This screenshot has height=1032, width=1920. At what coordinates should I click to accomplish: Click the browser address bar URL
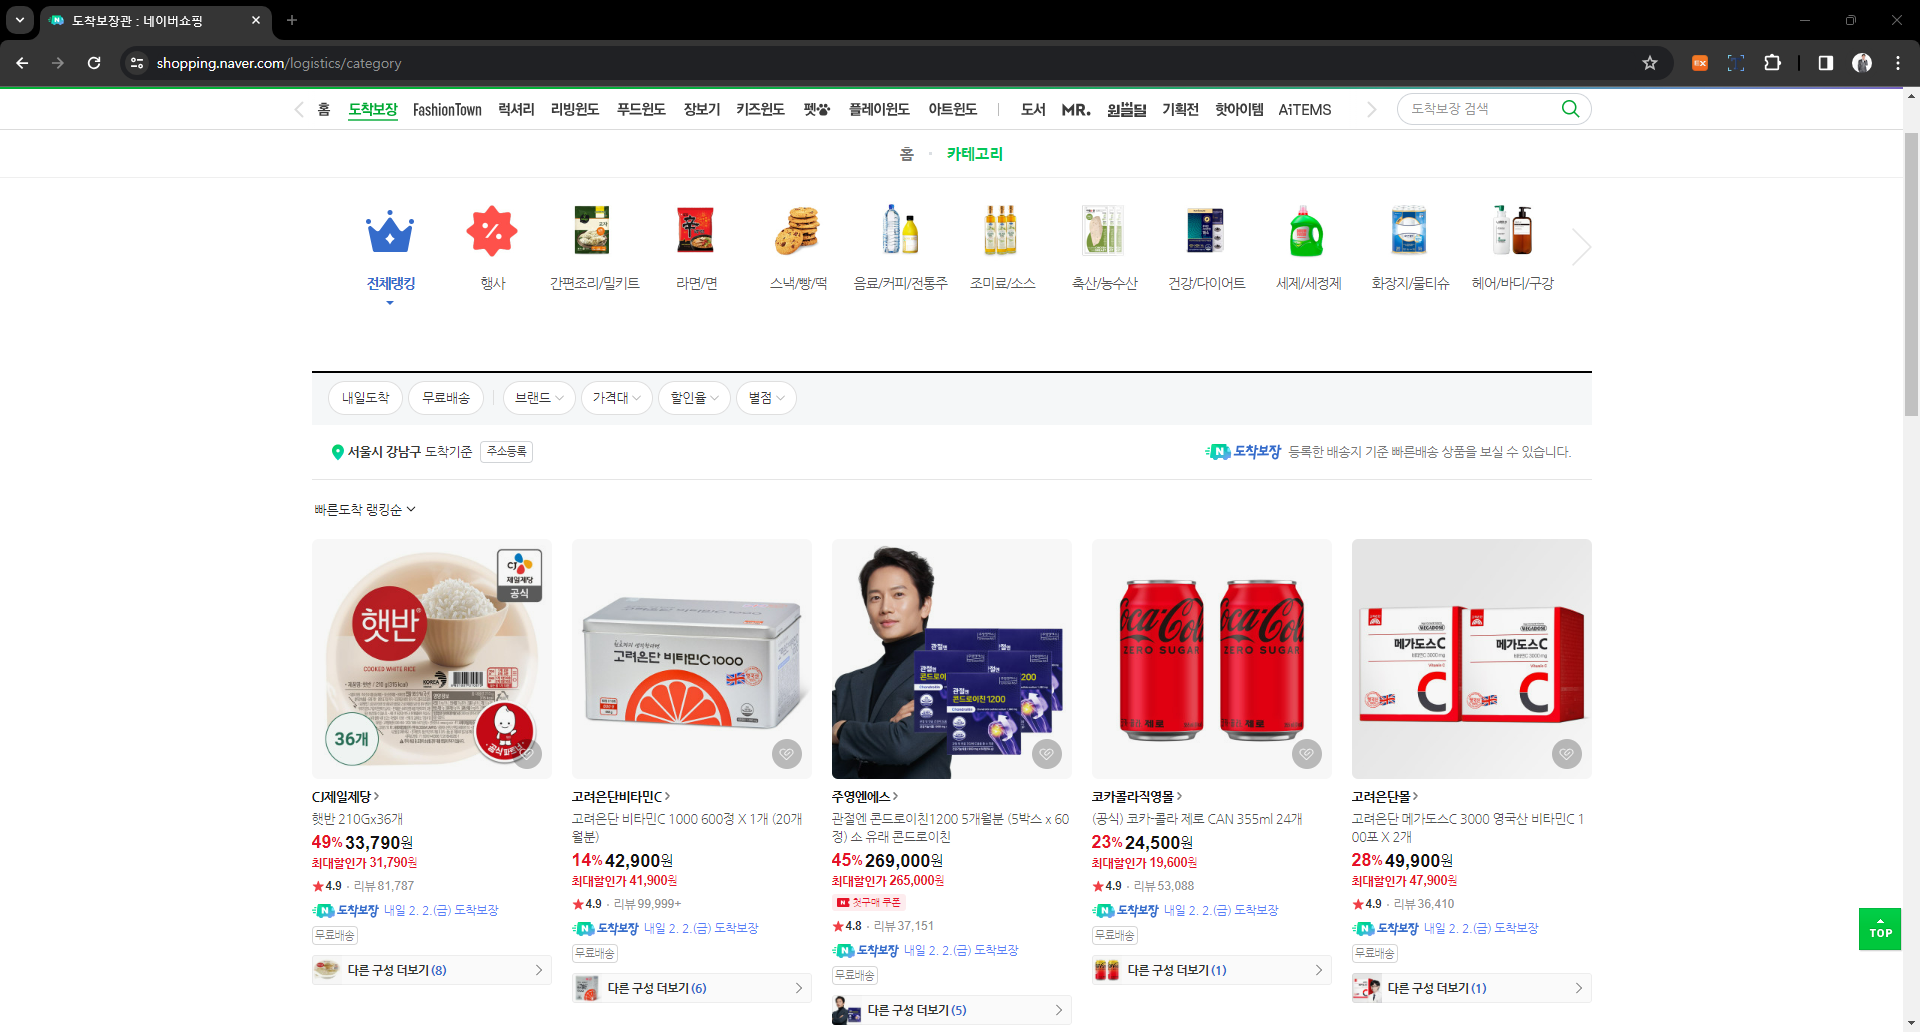click(279, 63)
